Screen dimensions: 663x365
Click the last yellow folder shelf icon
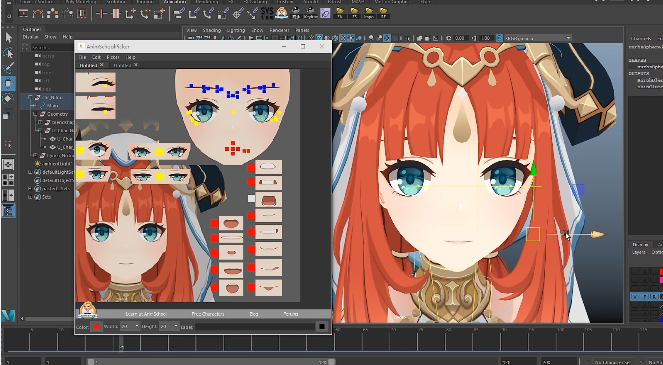(x=383, y=13)
